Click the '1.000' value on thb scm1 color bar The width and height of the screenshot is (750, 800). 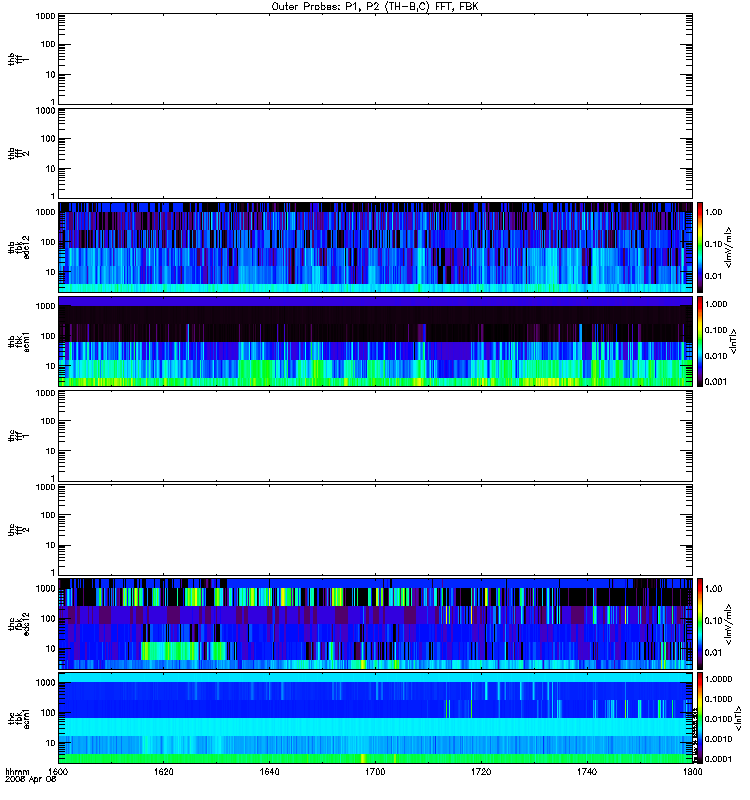(716, 304)
